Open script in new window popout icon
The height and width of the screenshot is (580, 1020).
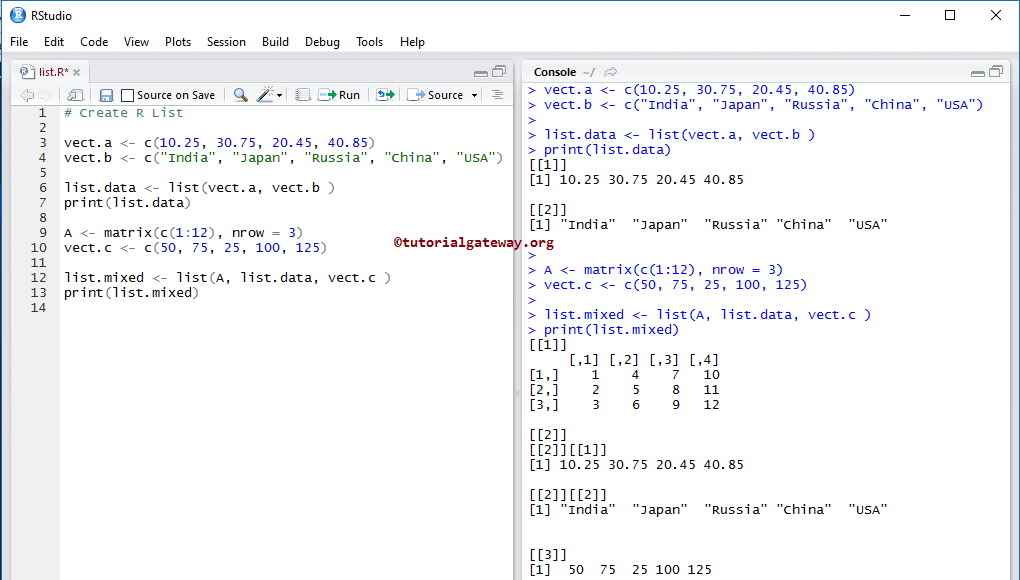click(73, 94)
